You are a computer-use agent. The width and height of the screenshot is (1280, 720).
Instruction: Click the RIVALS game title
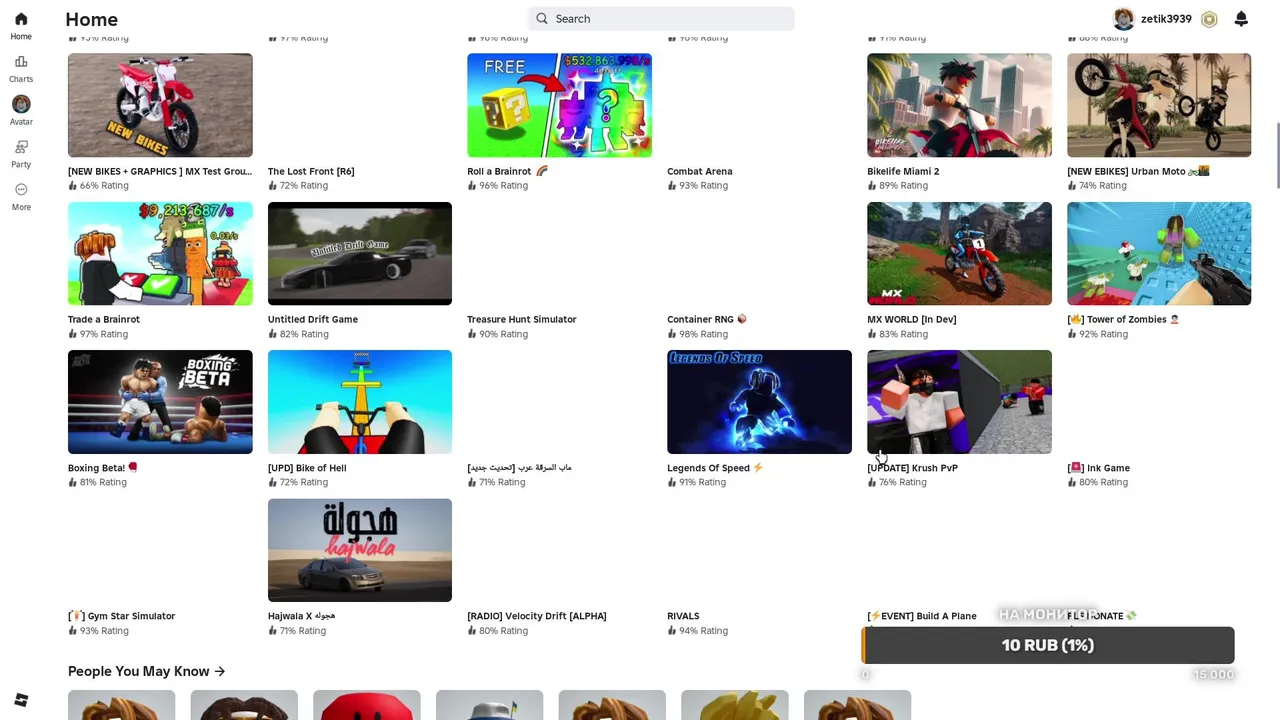[683, 616]
